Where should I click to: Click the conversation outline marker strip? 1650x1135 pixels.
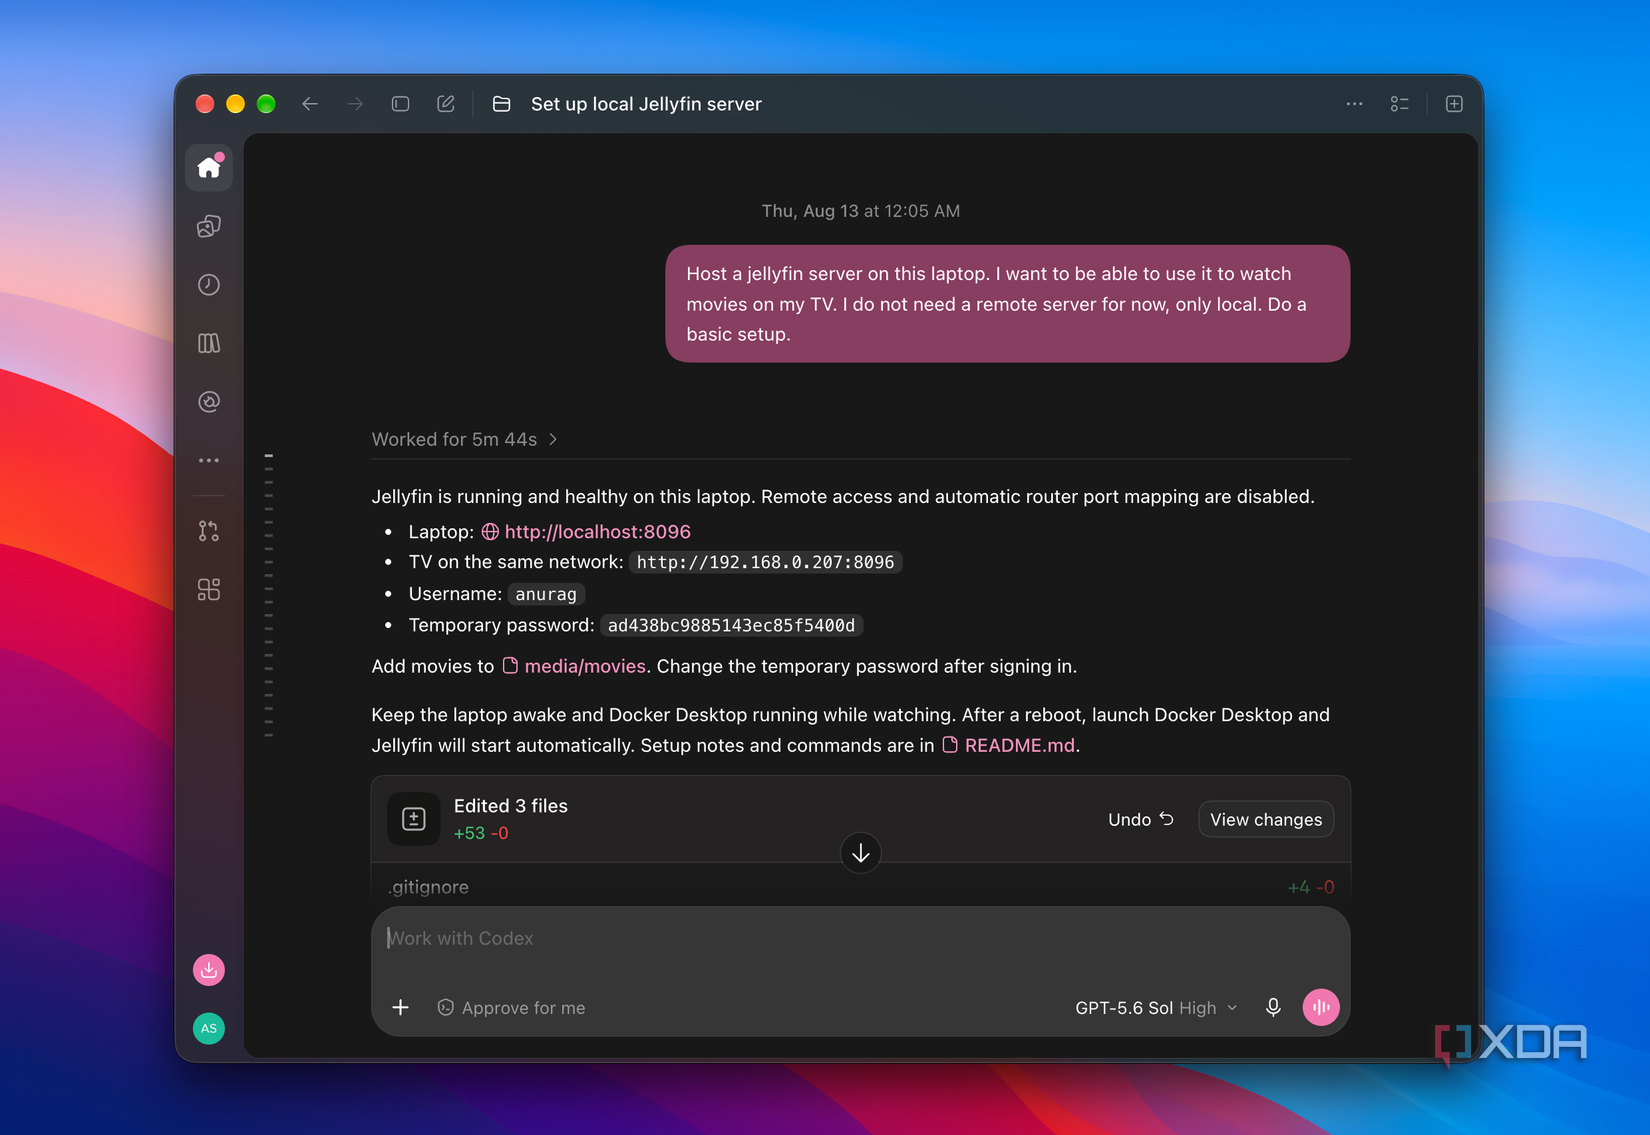(x=268, y=595)
